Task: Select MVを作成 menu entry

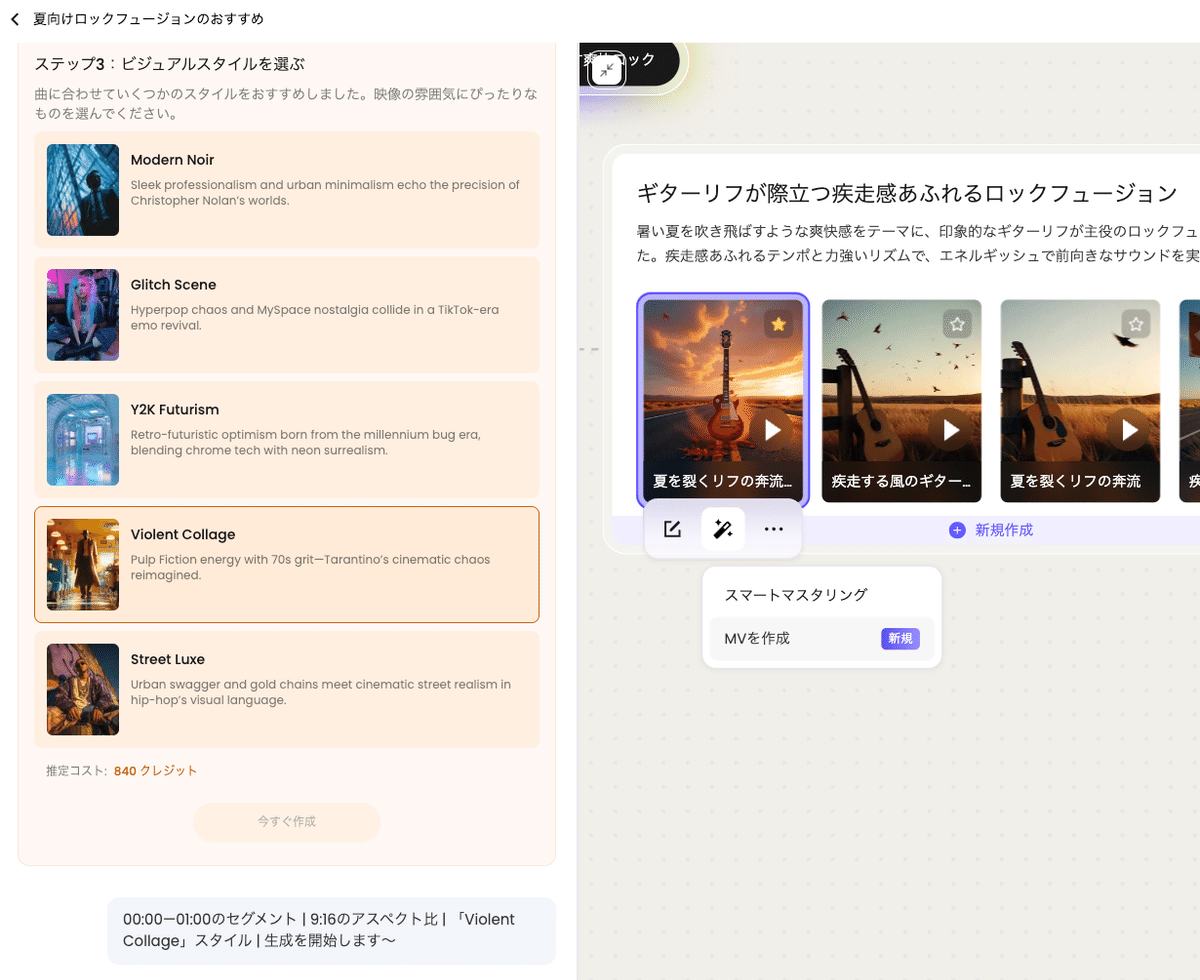Action: click(x=757, y=638)
